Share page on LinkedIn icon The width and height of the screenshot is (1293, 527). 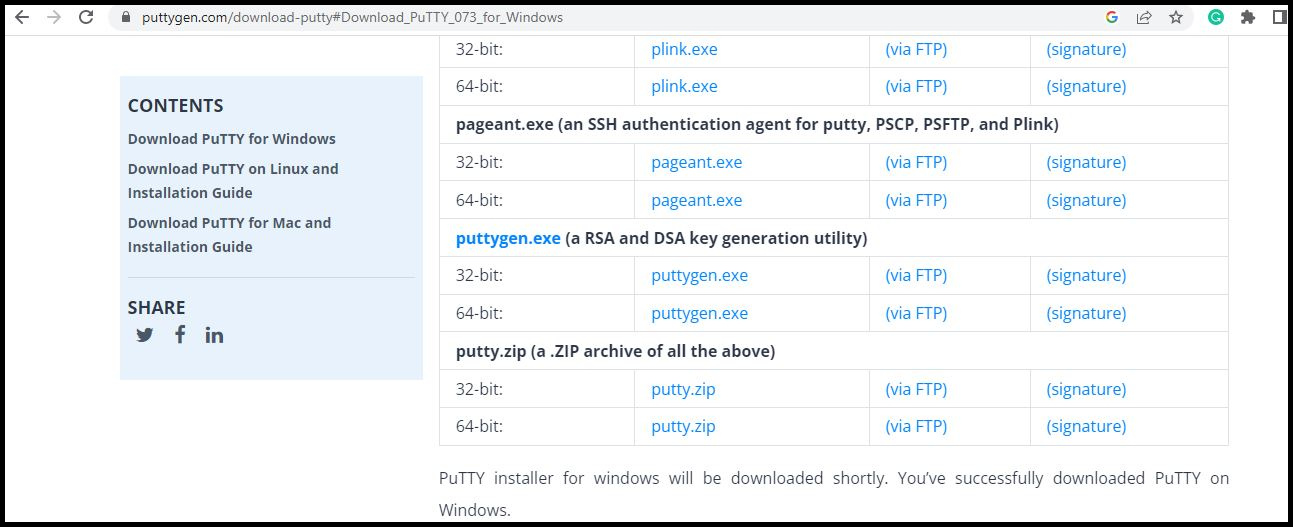pyautogui.click(x=214, y=335)
